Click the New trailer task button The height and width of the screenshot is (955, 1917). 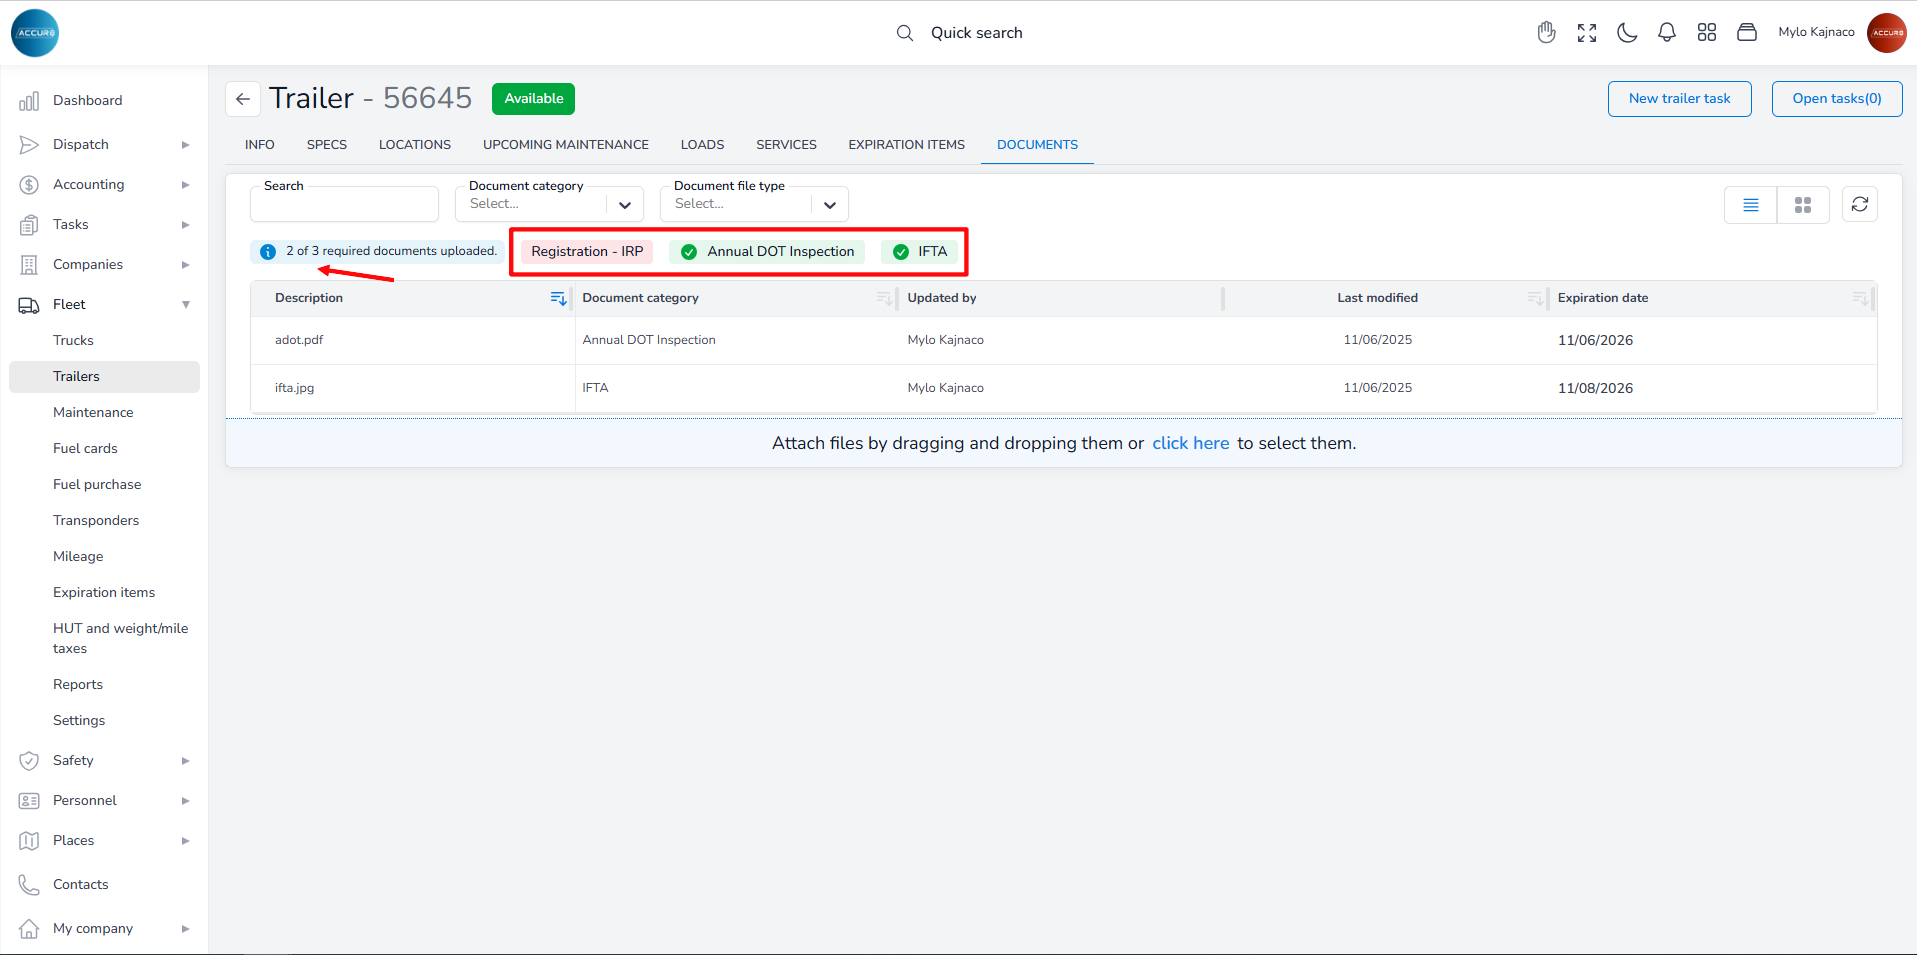coord(1679,99)
